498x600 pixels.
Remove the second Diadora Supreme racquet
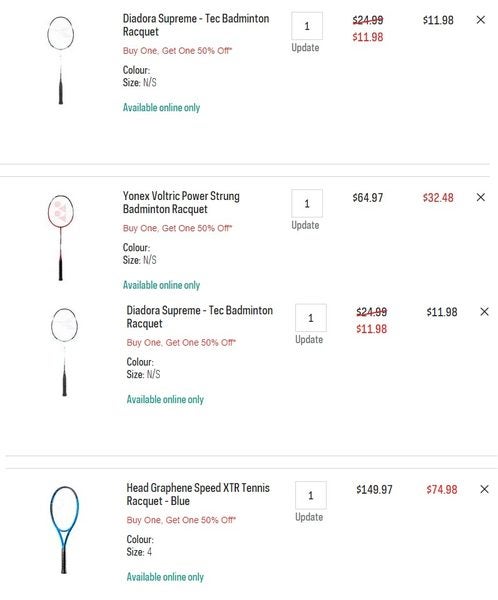pyautogui.click(x=484, y=312)
